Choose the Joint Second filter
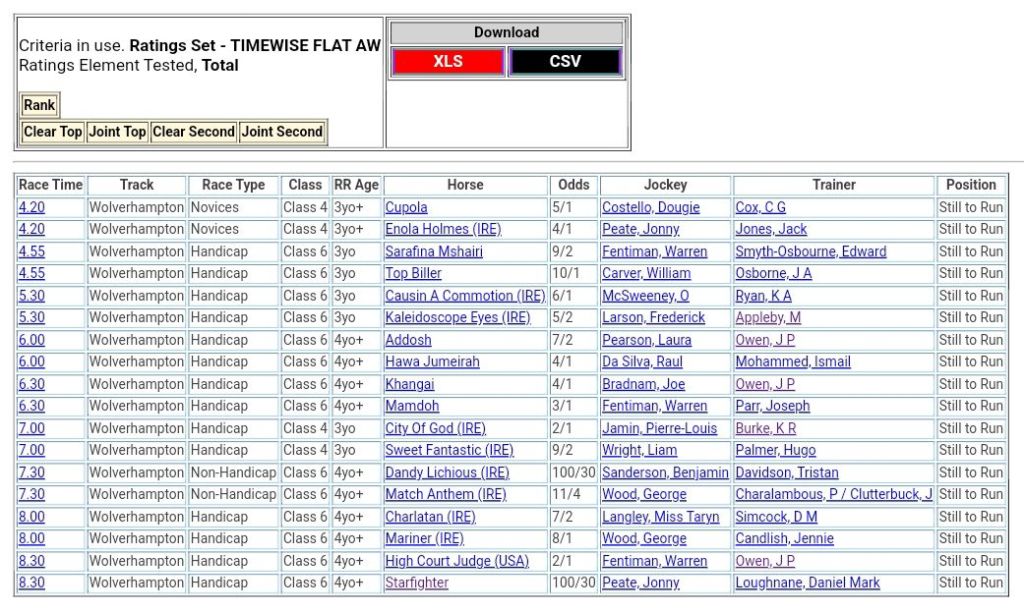This screenshot has width=1024, height=610. coord(282,132)
